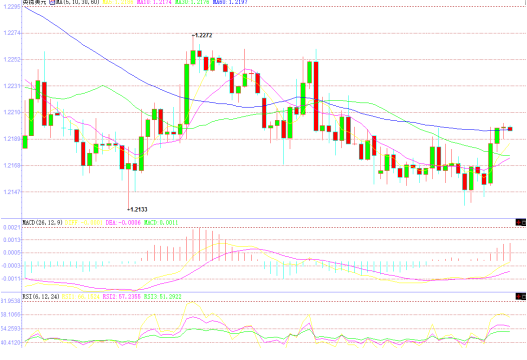Viewport: 527px width, 360px height.
Task: Click the green MACD value in MACD header
Action: (161, 223)
